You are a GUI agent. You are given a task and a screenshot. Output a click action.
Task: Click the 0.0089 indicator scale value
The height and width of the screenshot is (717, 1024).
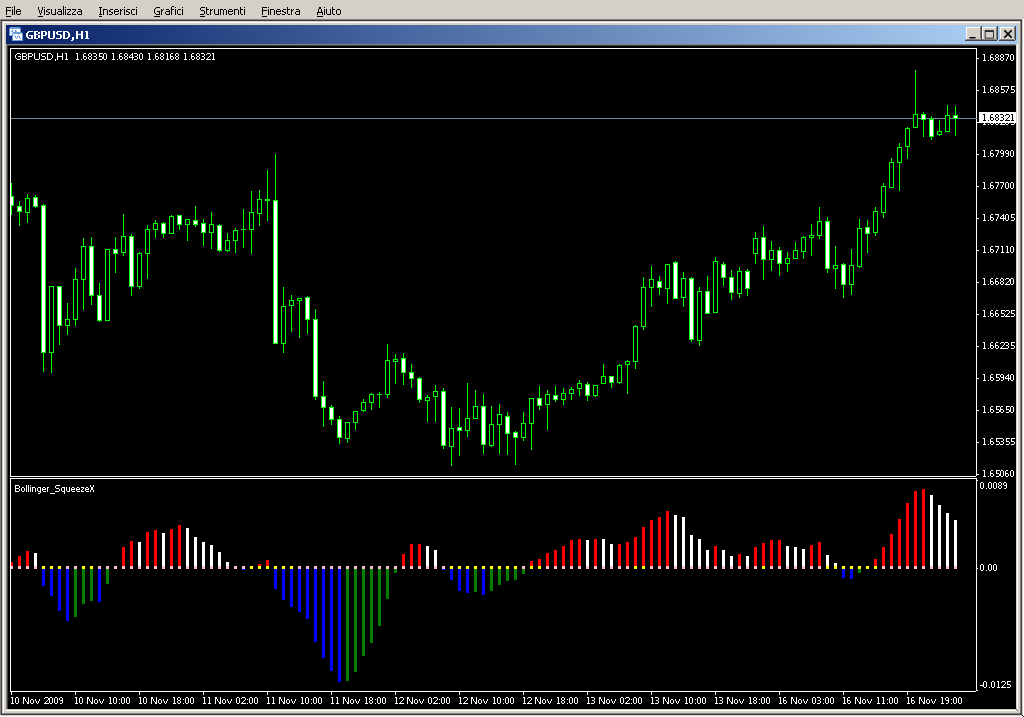(x=993, y=485)
